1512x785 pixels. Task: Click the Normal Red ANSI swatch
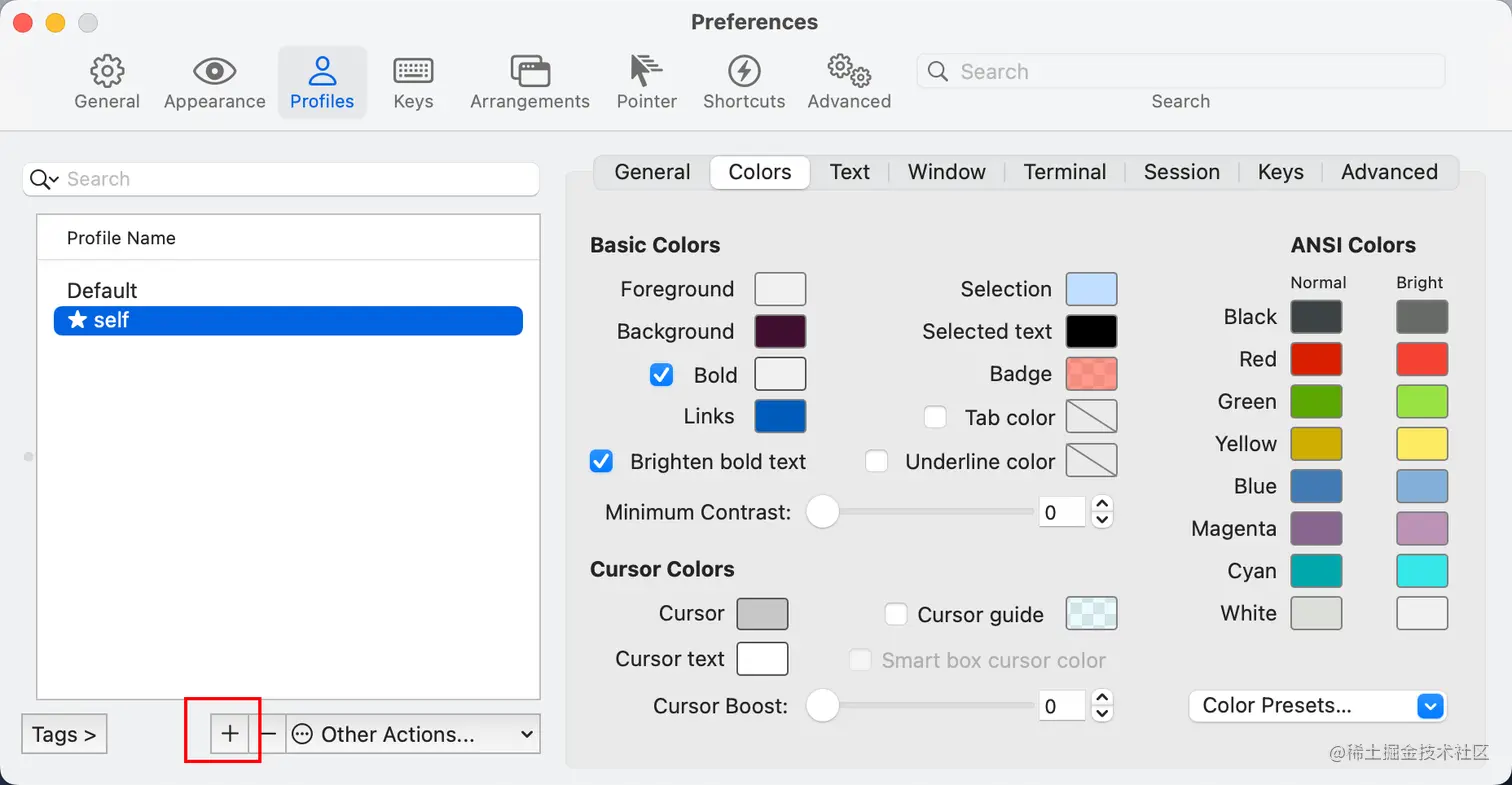click(x=1316, y=359)
